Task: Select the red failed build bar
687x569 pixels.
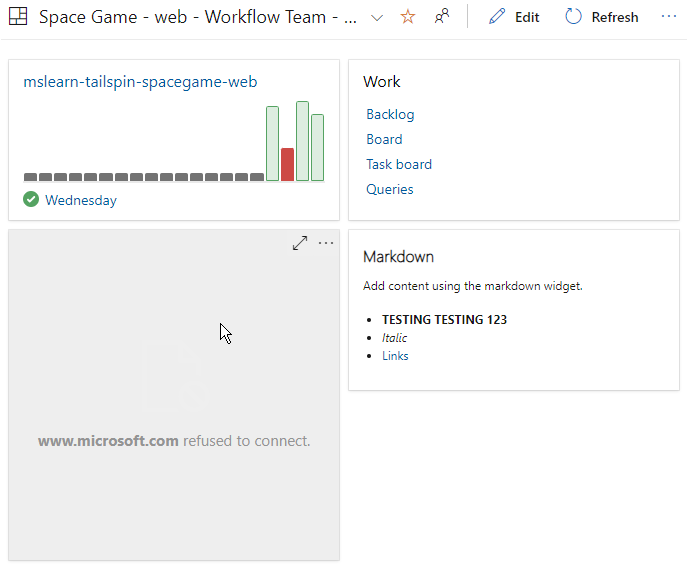Action: click(287, 164)
